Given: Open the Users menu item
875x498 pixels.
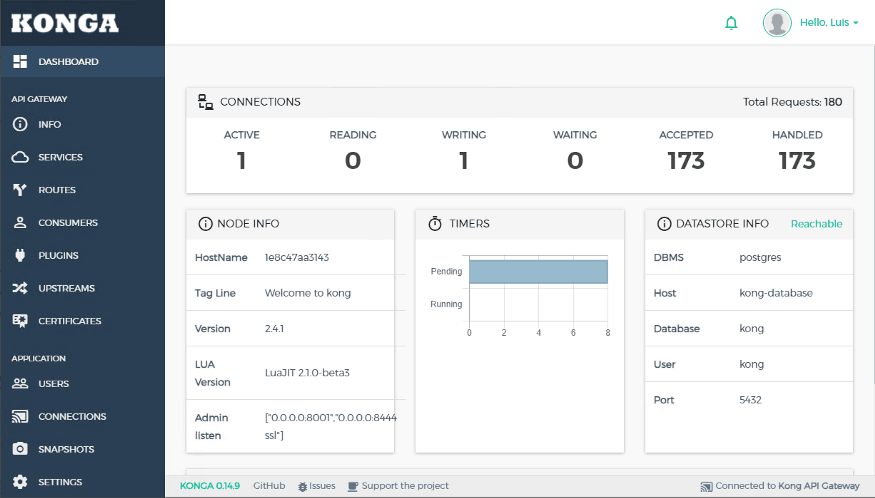Looking at the screenshot, I should pyautogui.click(x=83, y=384).
